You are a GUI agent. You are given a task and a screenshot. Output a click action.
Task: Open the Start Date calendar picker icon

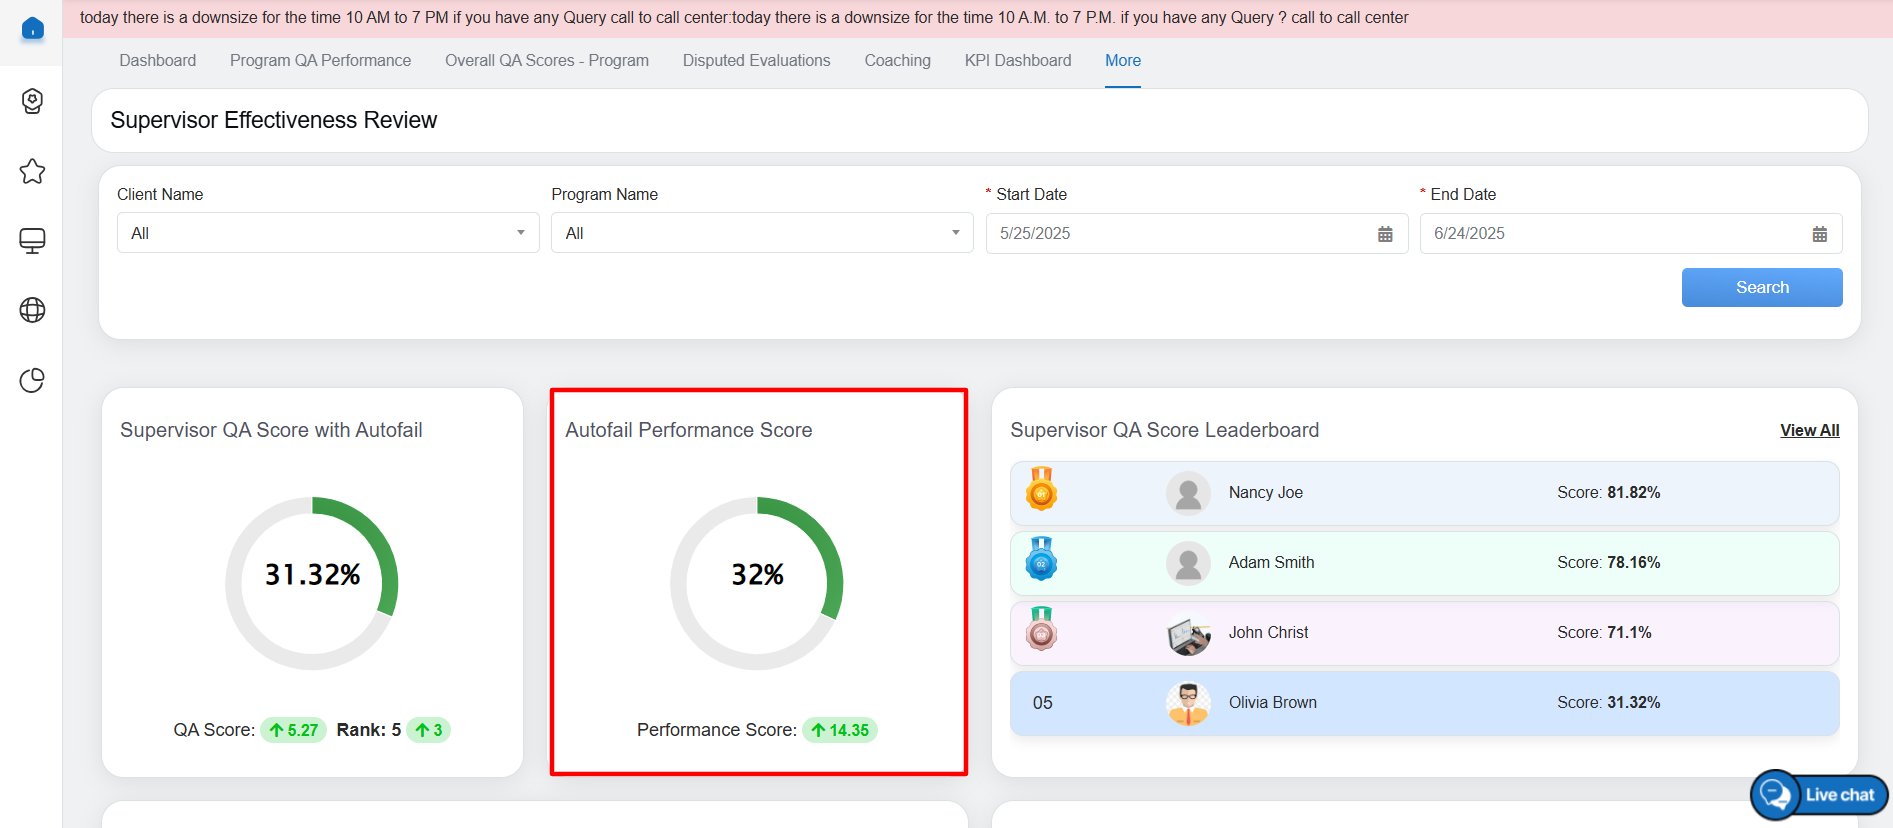(x=1385, y=234)
